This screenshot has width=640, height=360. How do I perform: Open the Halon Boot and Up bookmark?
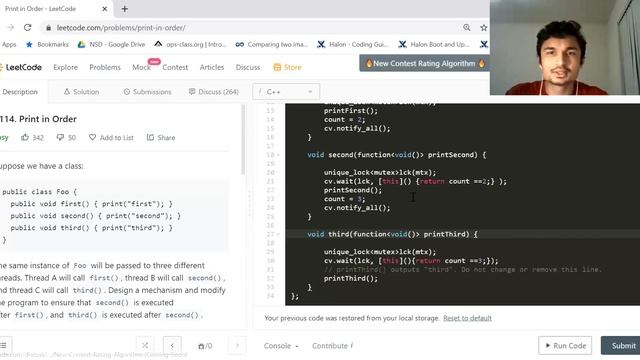click(x=434, y=44)
